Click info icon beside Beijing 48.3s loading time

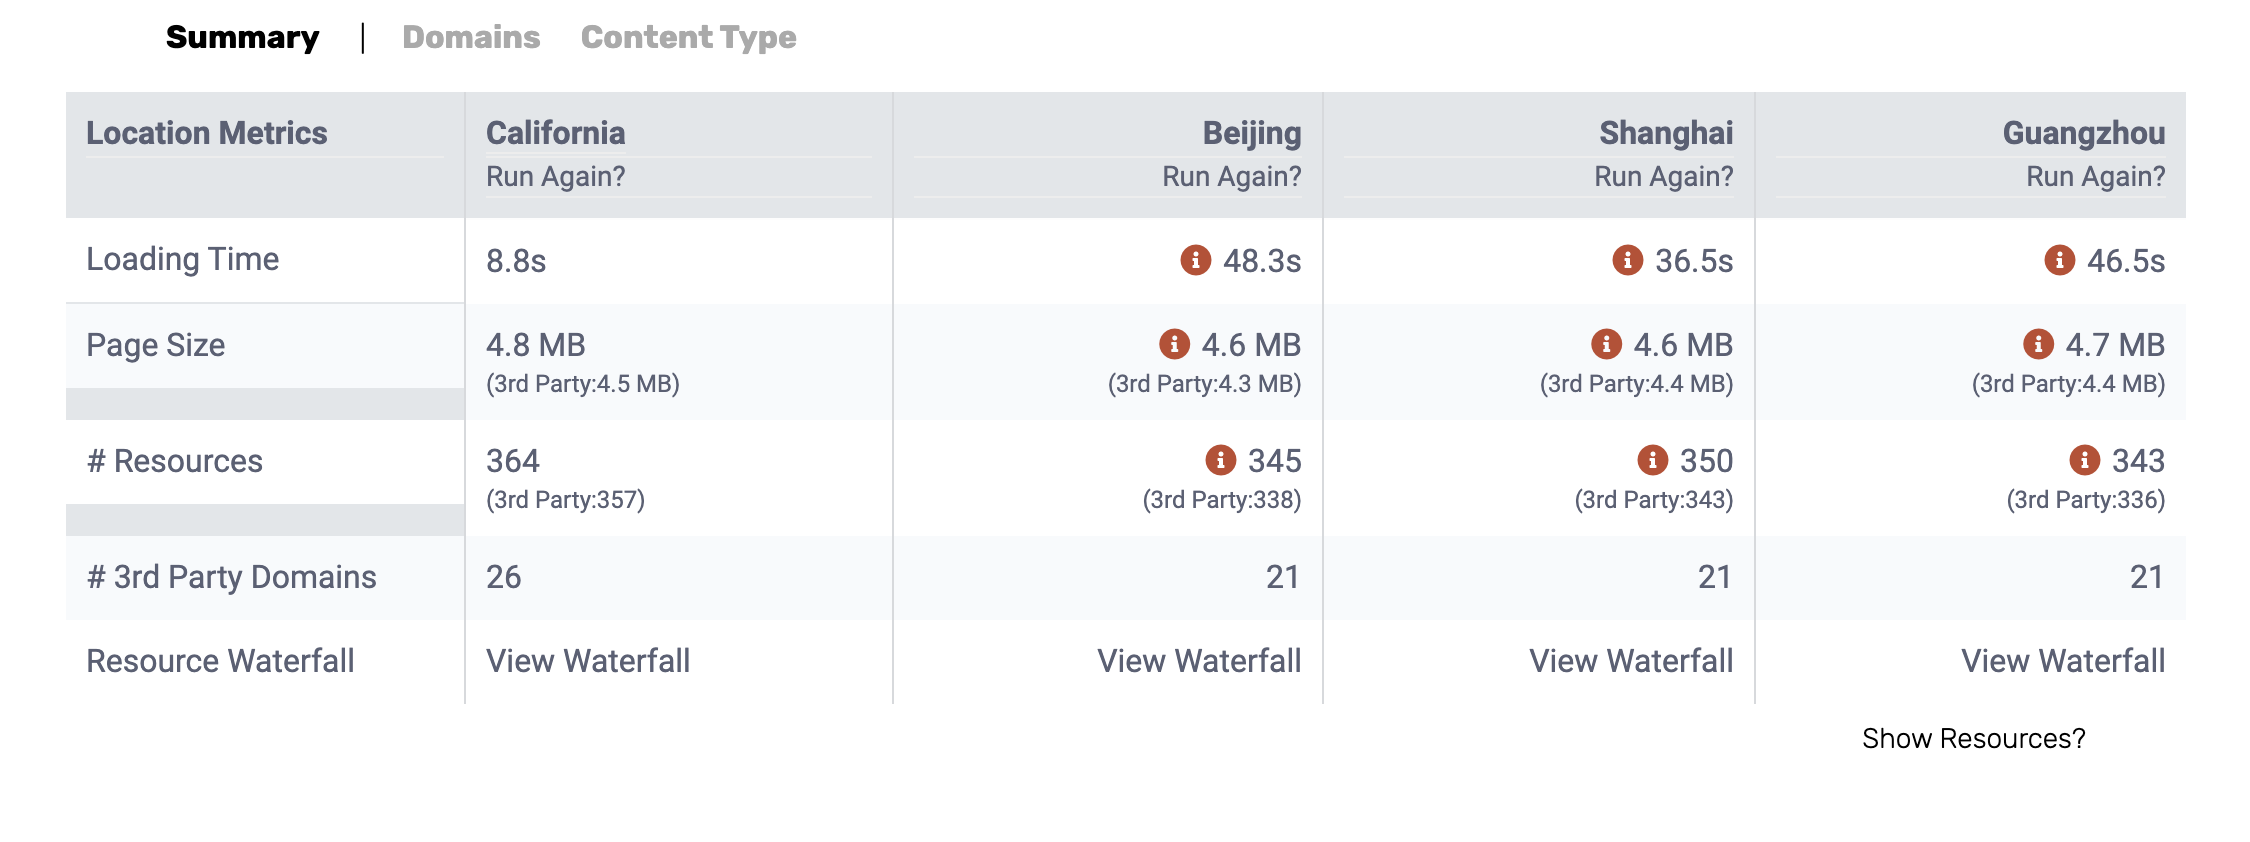tap(1195, 260)
